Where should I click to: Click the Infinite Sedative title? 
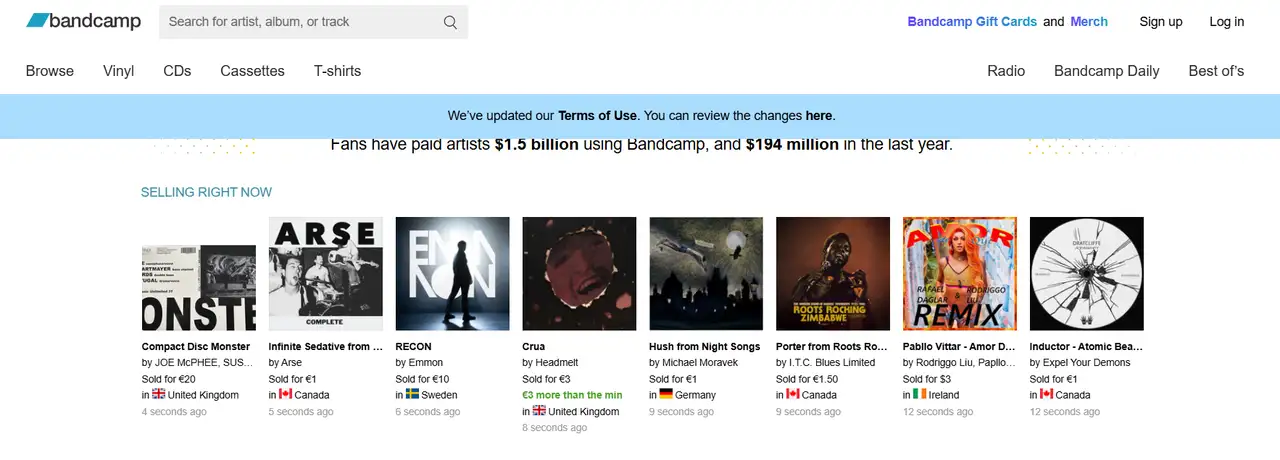[x=326, y=347]
